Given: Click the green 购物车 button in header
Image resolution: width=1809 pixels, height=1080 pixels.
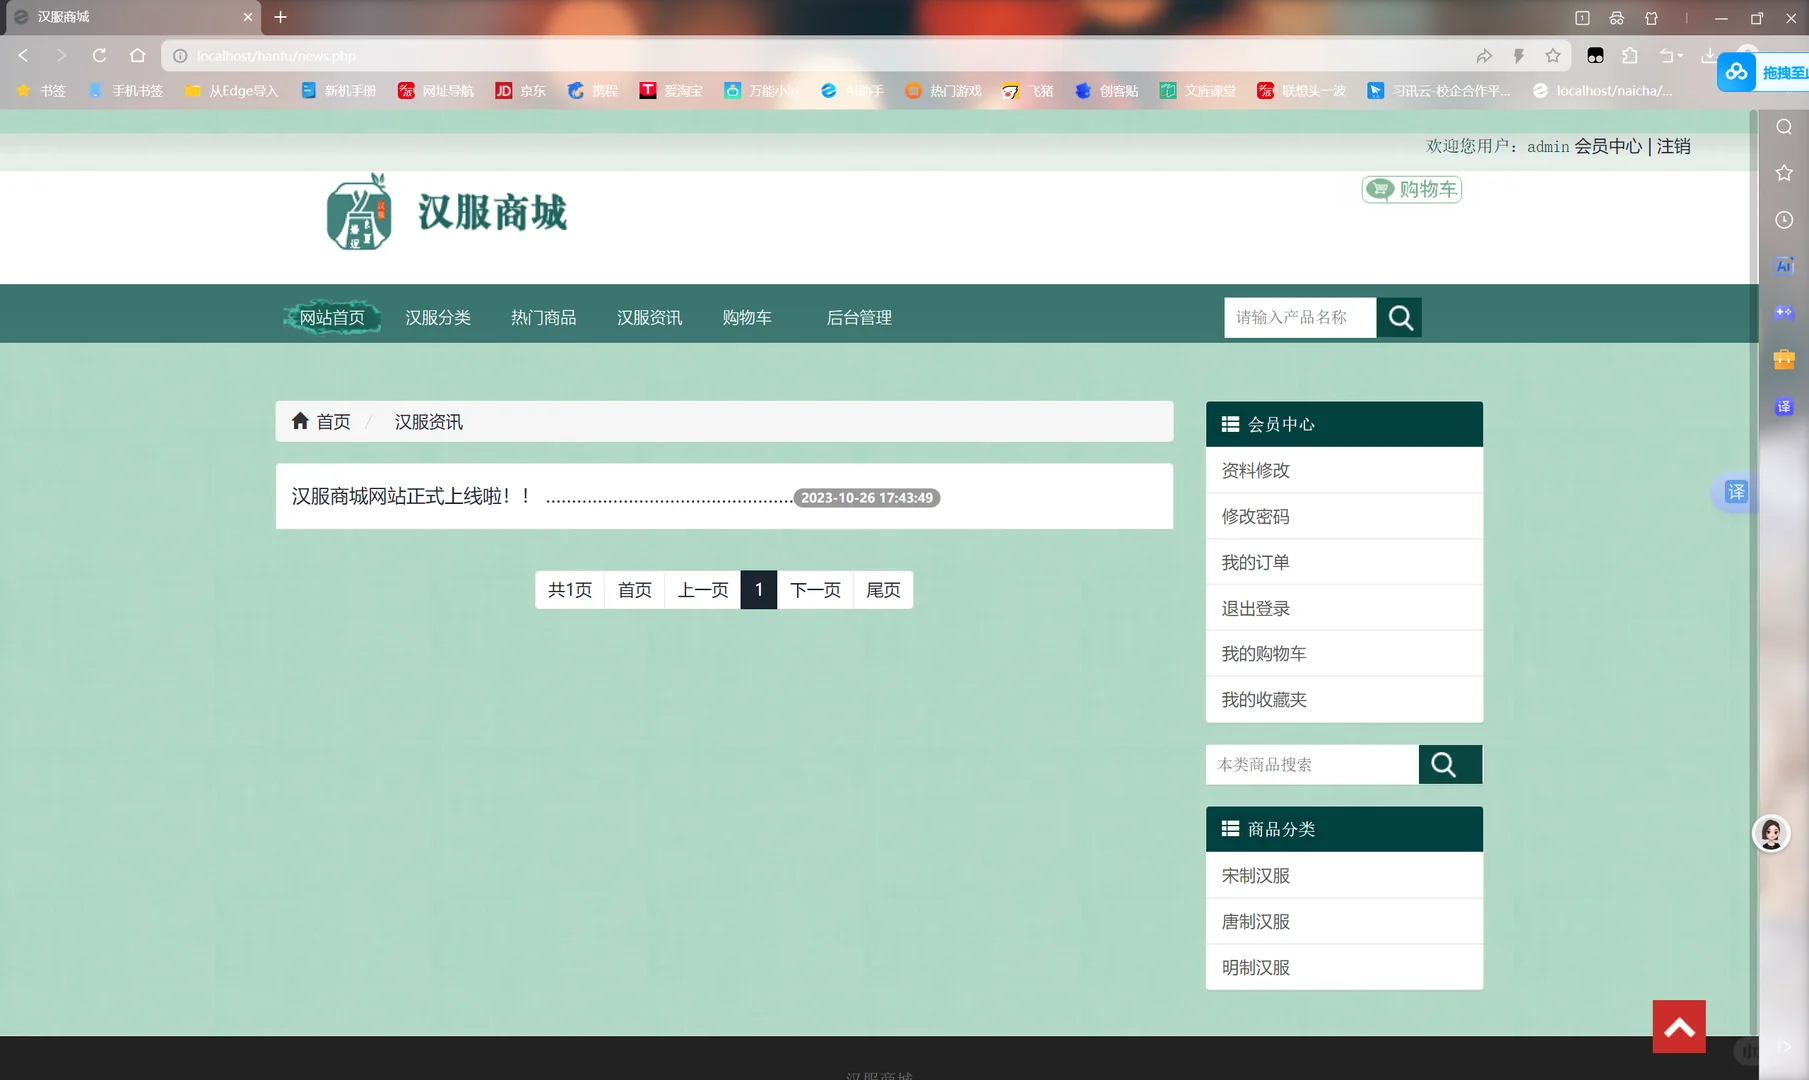Looking at the screenshot, I should pos(1412,189).
